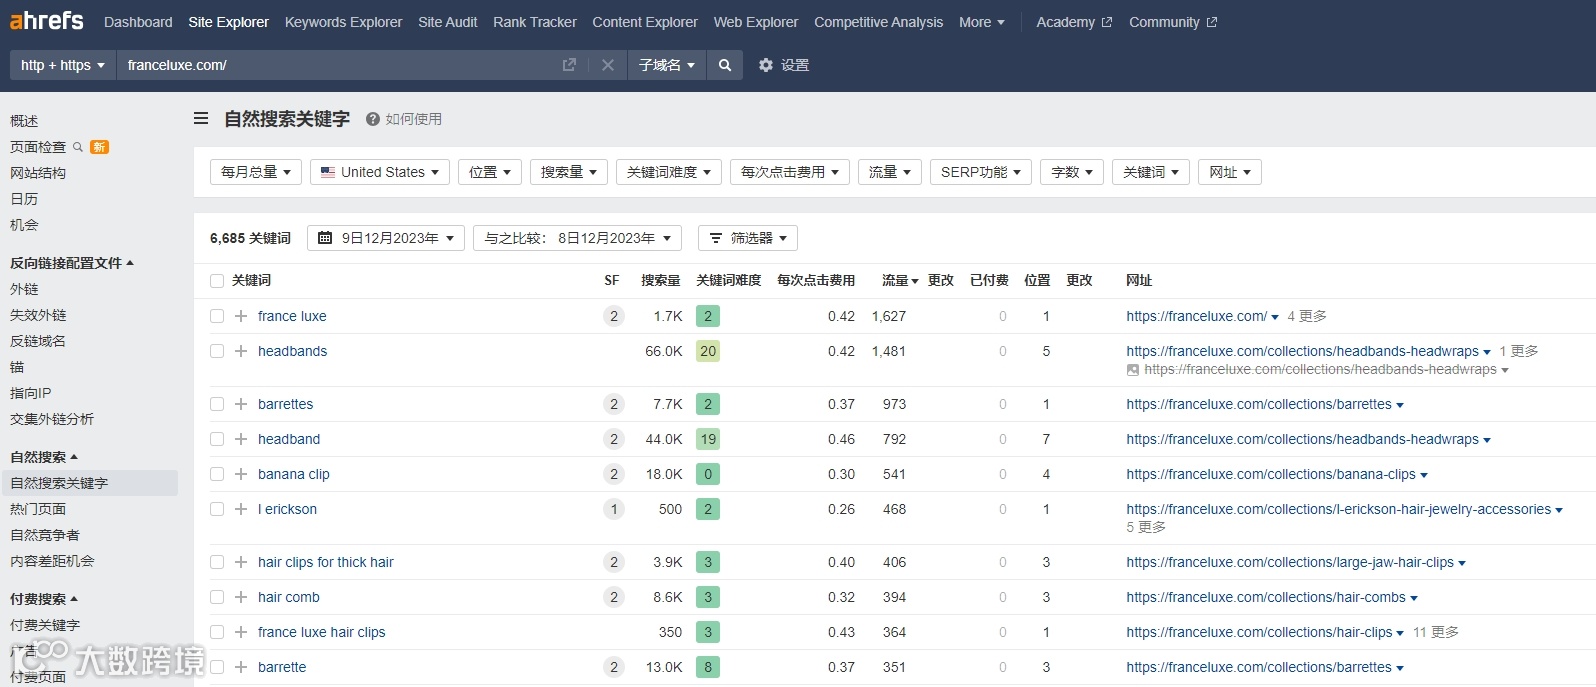Screen dimensions: 1596x687
Task: Check the hair comb row checkbox
Action: tap(217, 597)
